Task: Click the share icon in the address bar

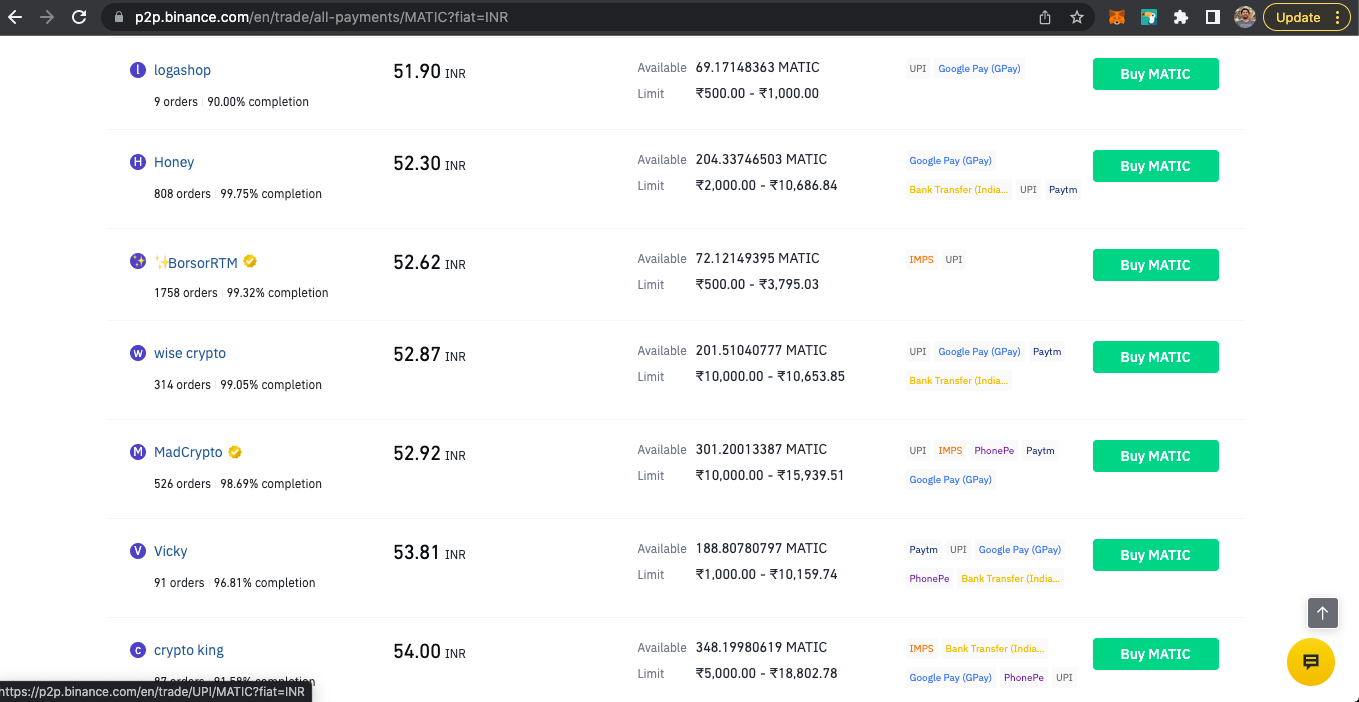Action: [1044, 16]
